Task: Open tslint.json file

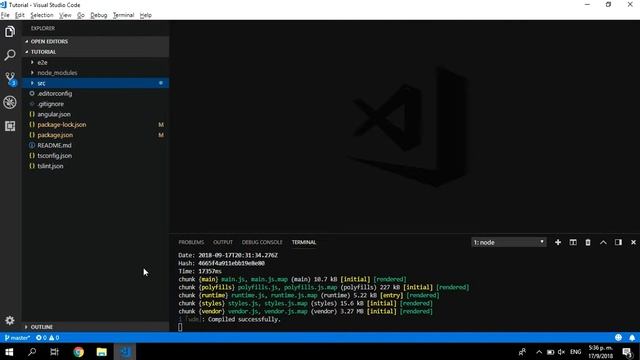Action: (96, 166)
